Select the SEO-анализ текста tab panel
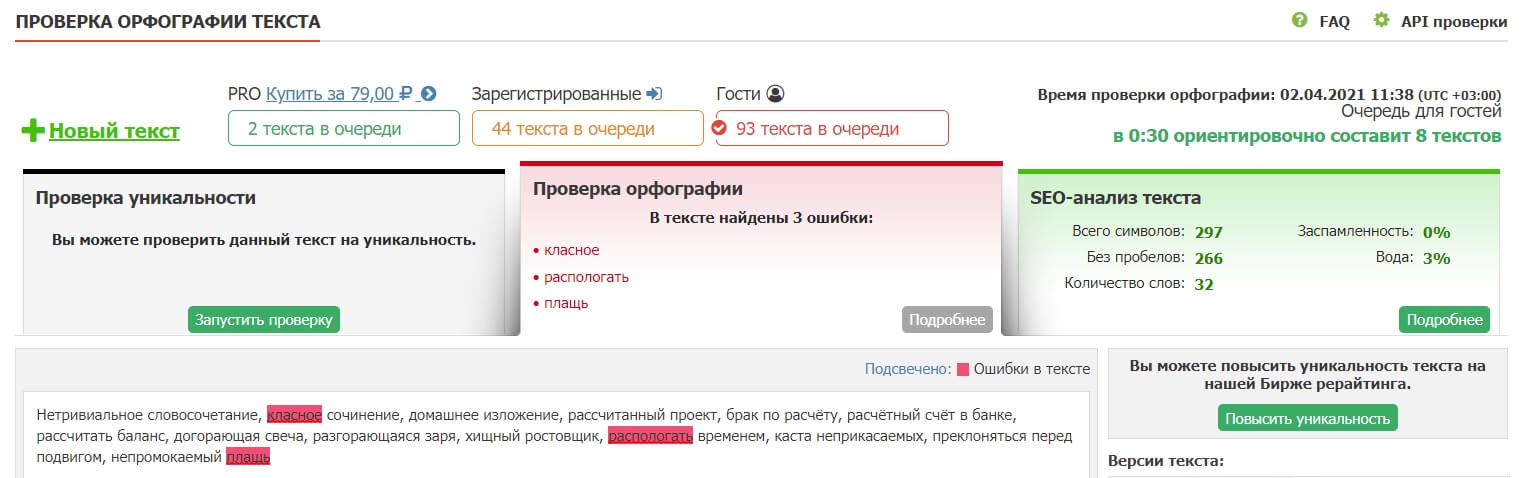Viewport: 1526px width, 478px height. pyautogui.click(x=1259, y=252)
